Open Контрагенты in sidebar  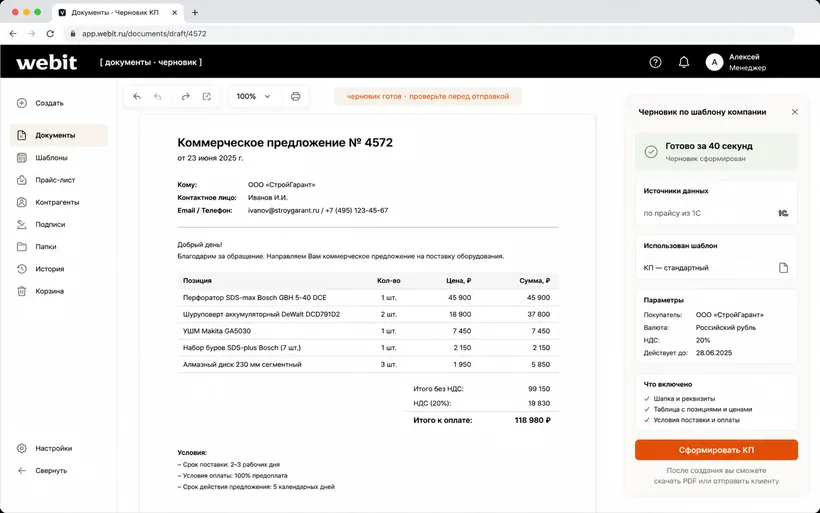point(48,202)
